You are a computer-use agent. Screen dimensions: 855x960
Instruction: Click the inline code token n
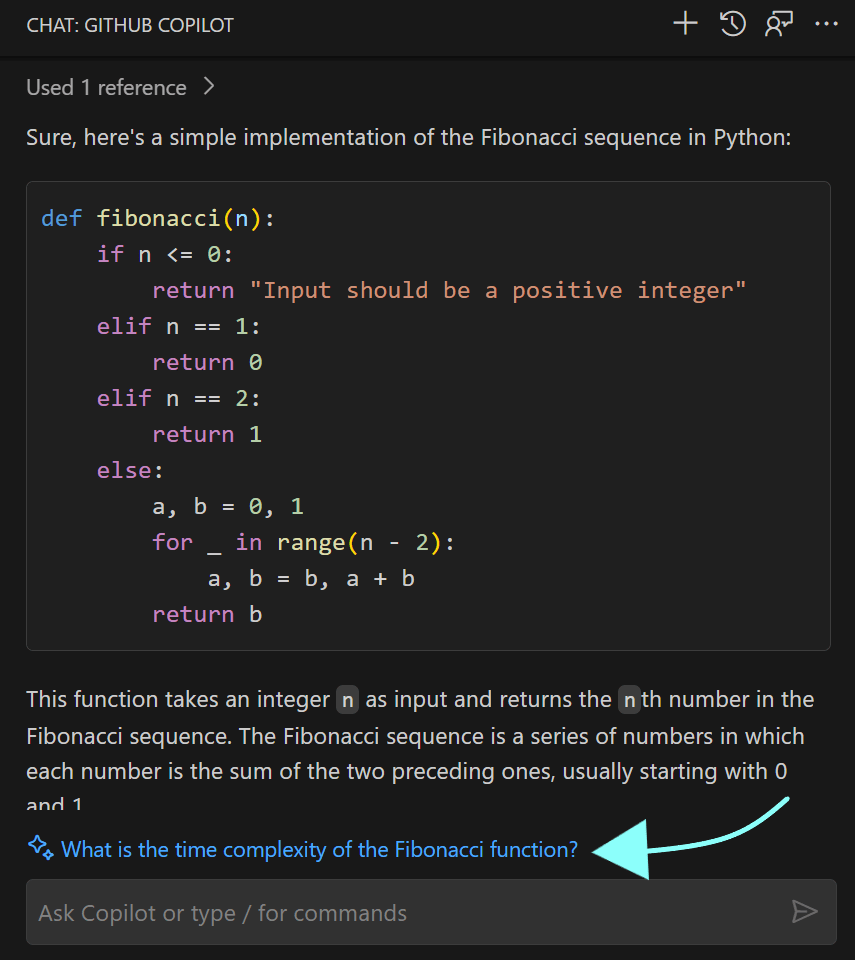pos(347,699)
